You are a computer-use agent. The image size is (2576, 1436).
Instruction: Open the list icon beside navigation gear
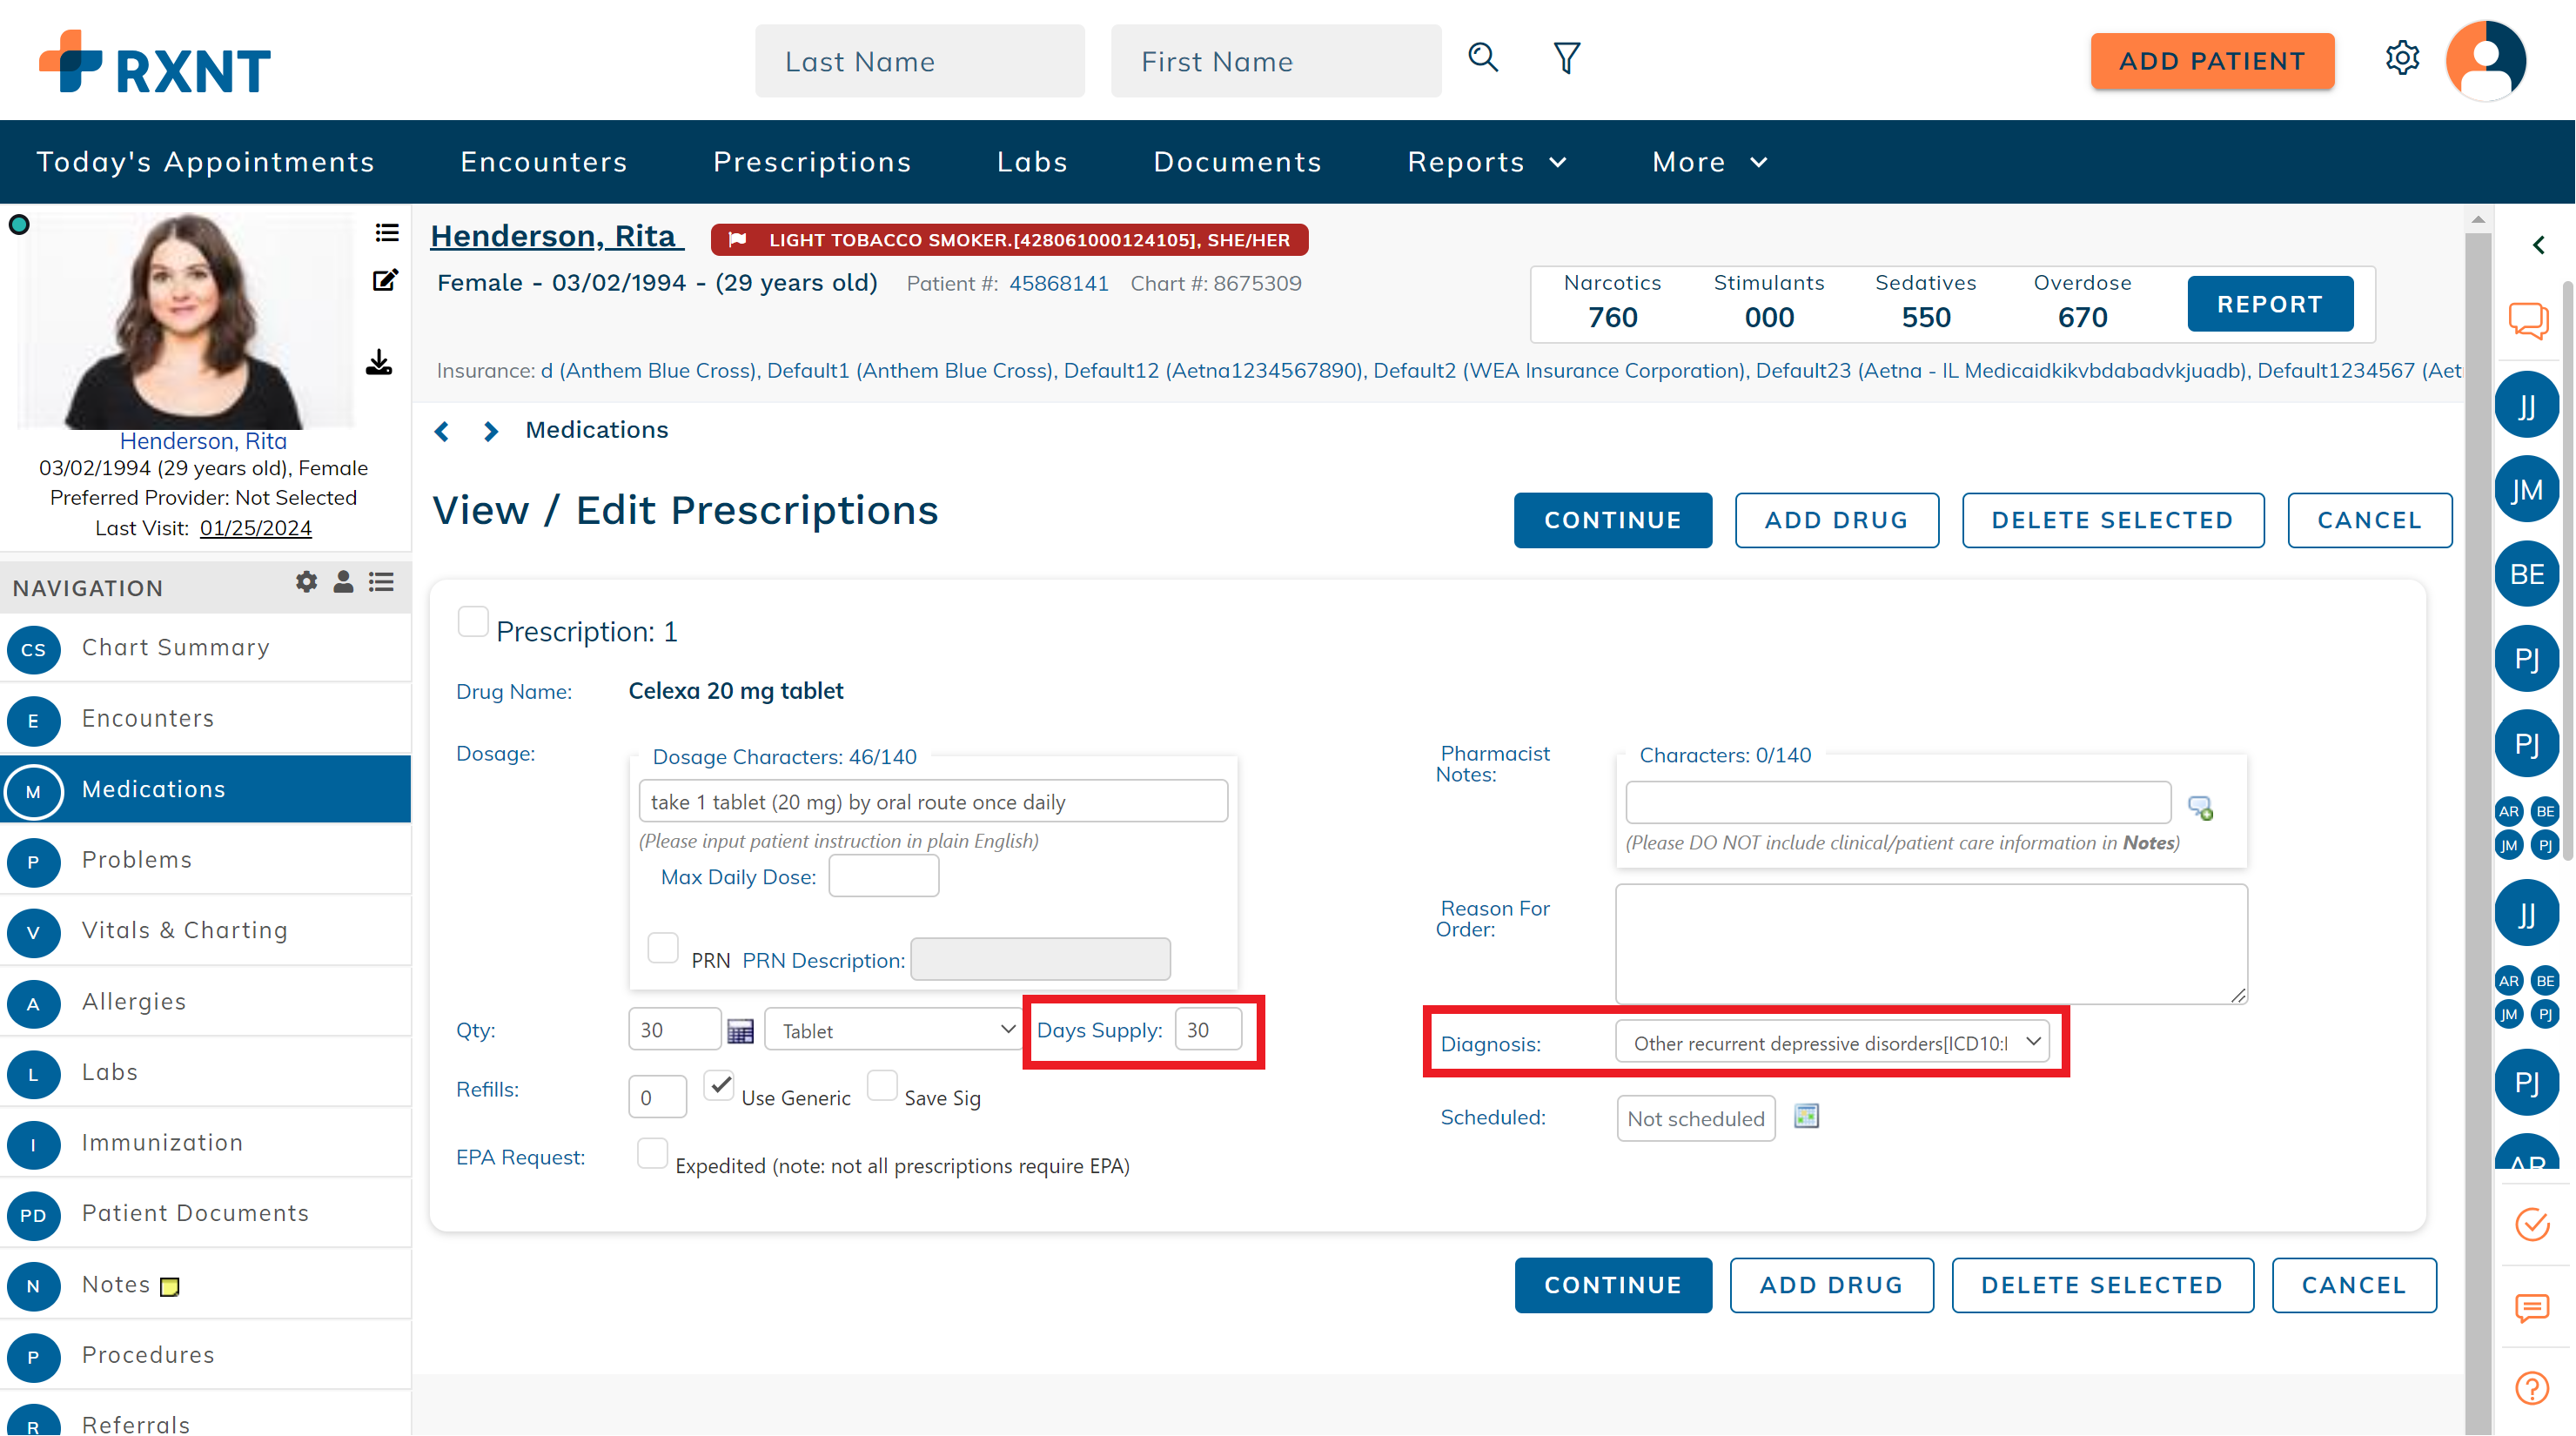click(381, 584)
